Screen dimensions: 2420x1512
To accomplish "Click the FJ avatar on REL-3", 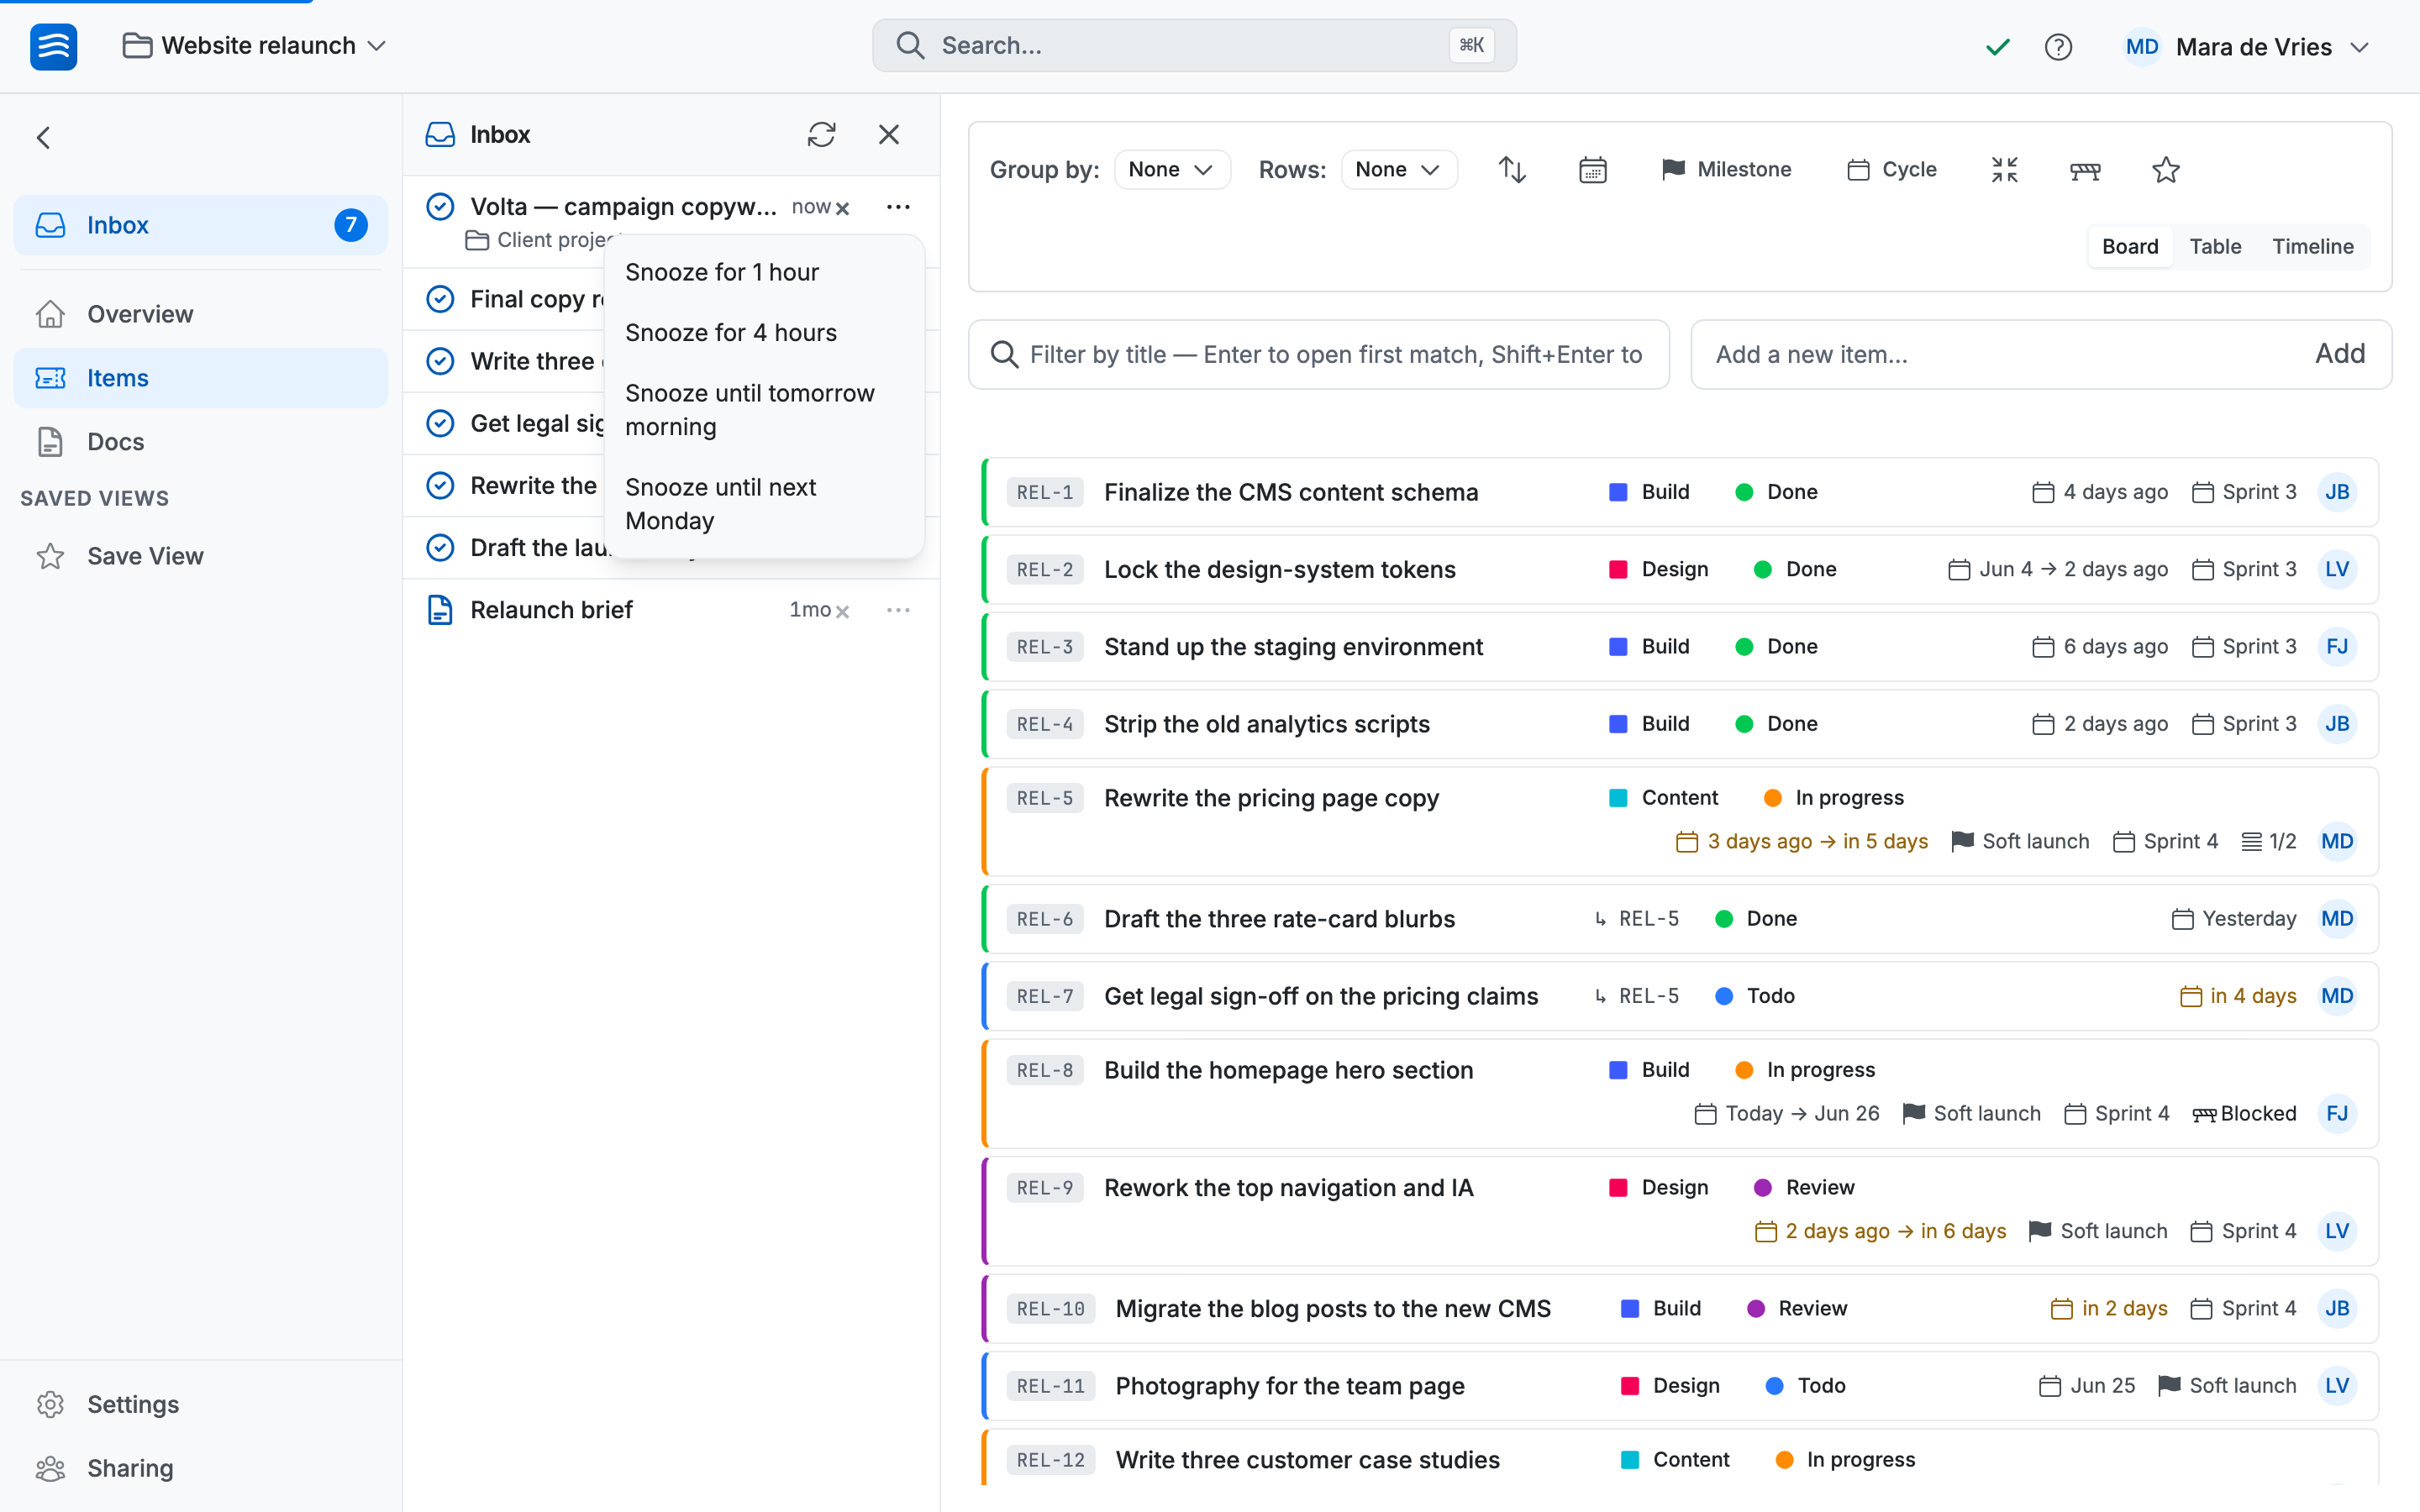I will pos(2336,647).
